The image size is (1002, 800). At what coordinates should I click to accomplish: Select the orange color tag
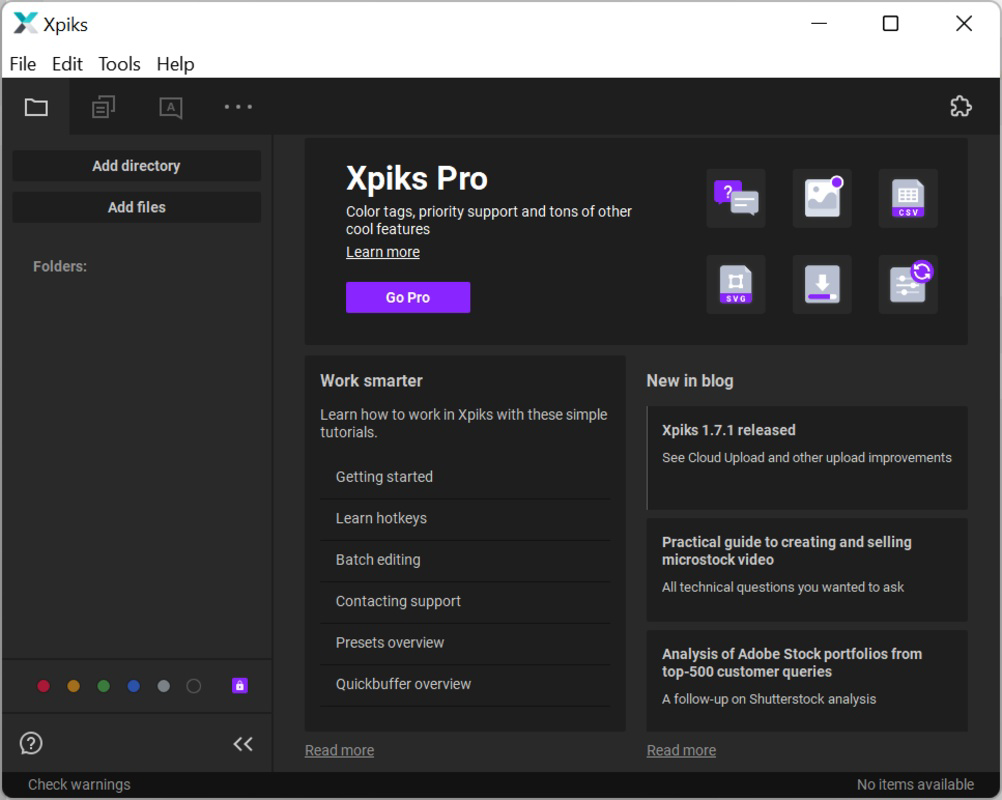tap(73, 686)
